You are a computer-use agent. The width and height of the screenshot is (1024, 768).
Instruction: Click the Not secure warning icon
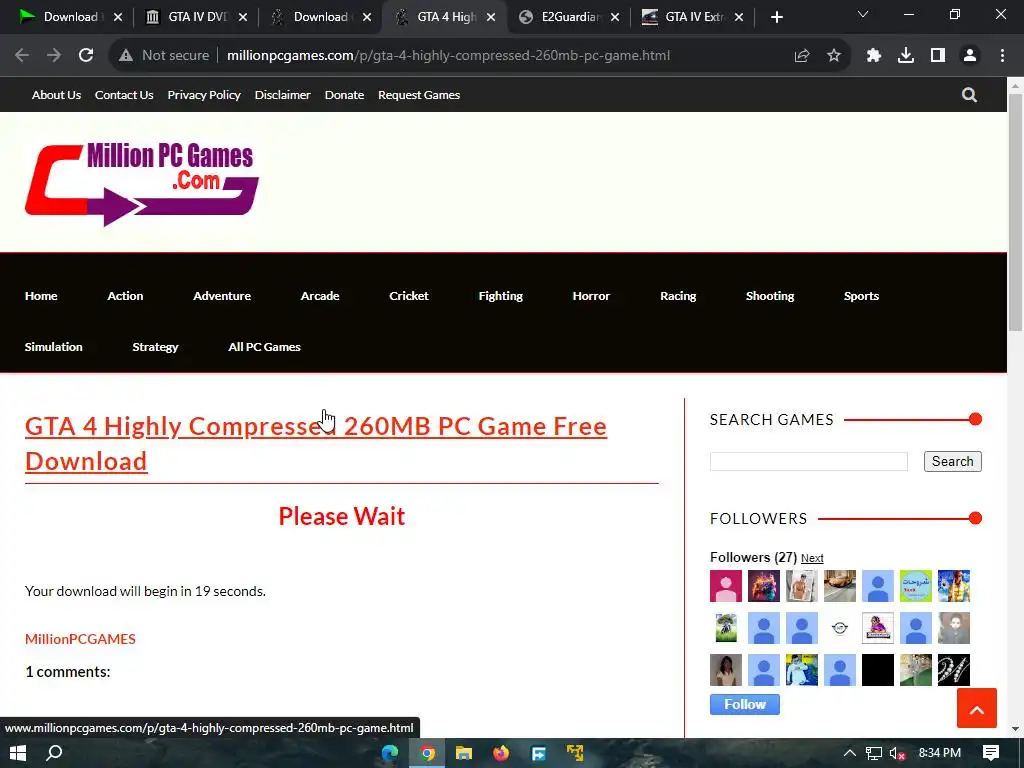click(x=125, y=56)
